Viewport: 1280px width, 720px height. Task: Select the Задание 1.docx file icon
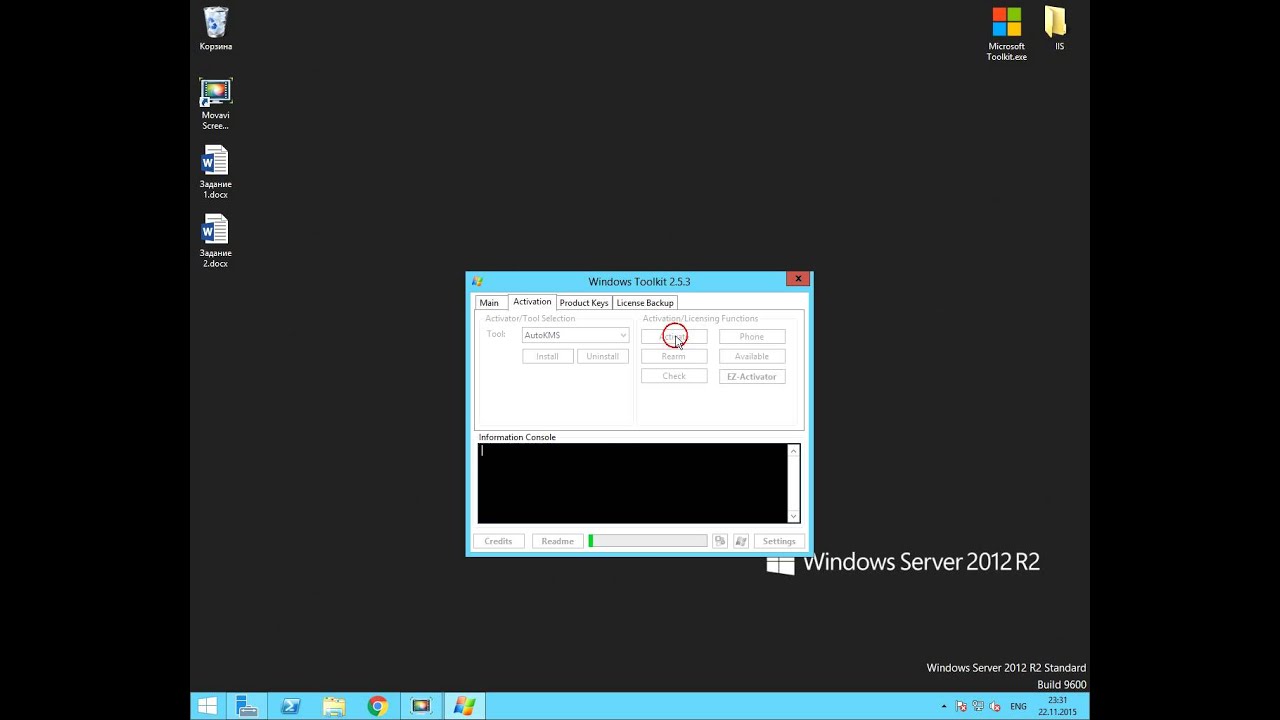215,172
